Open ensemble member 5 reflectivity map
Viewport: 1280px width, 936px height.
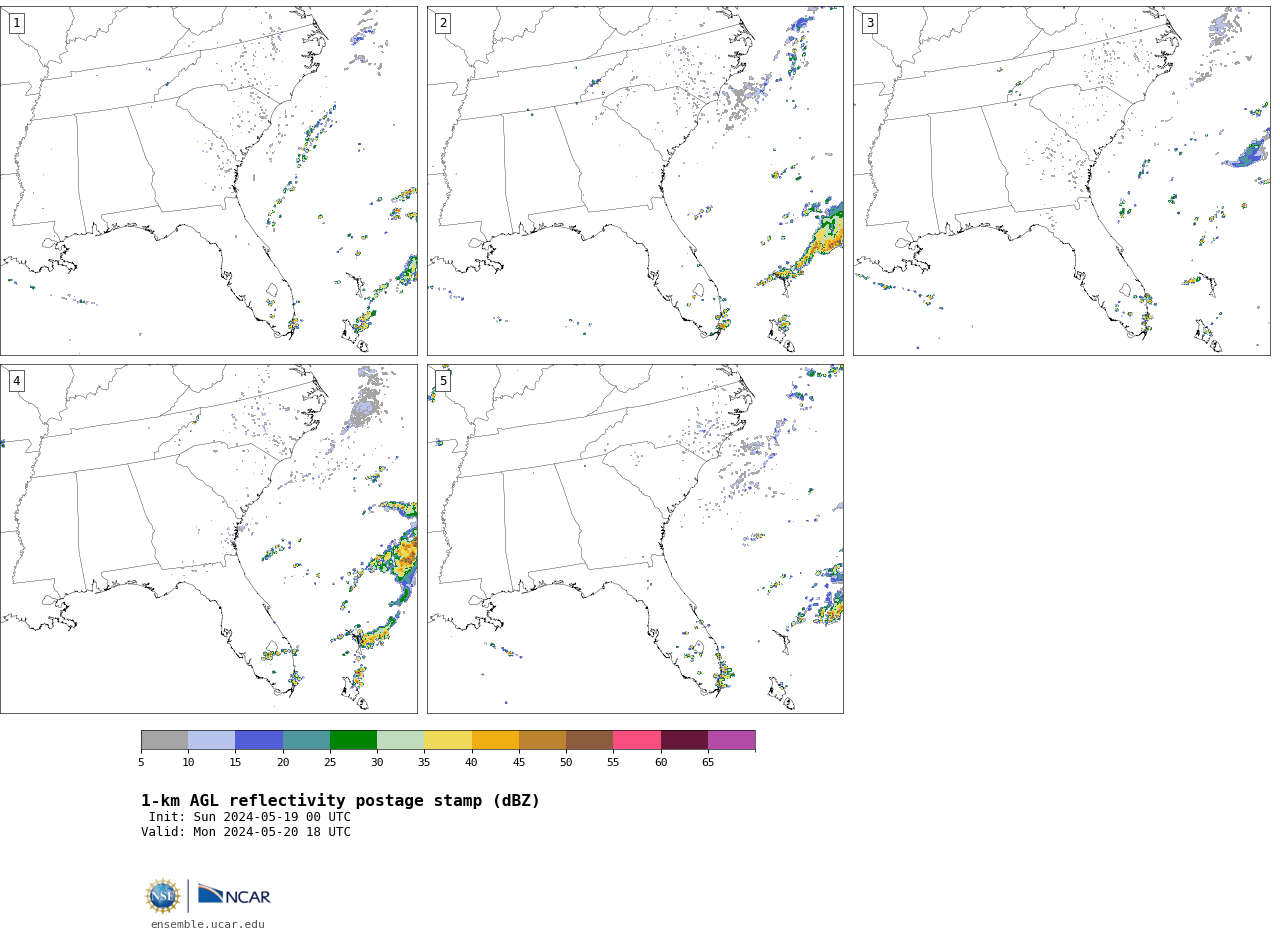(635, 539)
